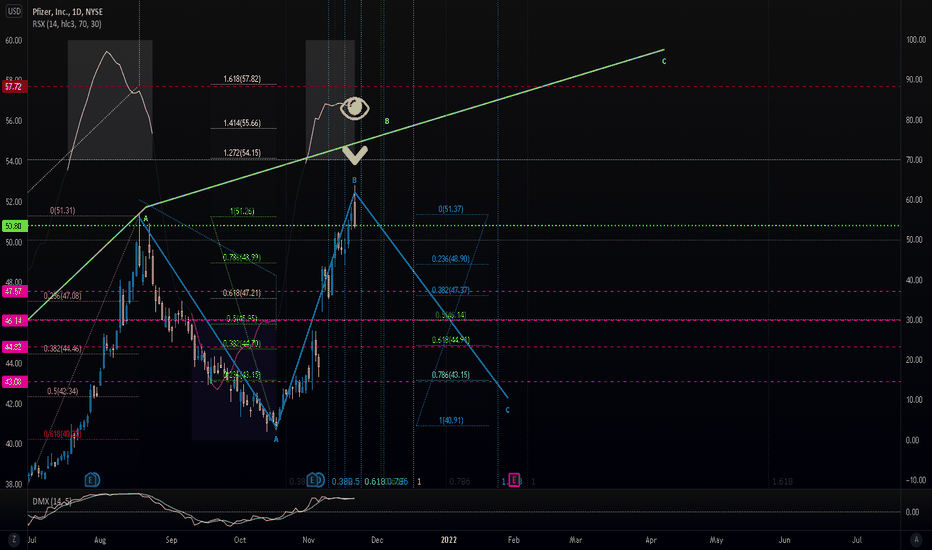Image resolution: width=932 pixels, height=550 pixels.
Task: Click the May label on the time axis
Action: [x=716, y=540]
